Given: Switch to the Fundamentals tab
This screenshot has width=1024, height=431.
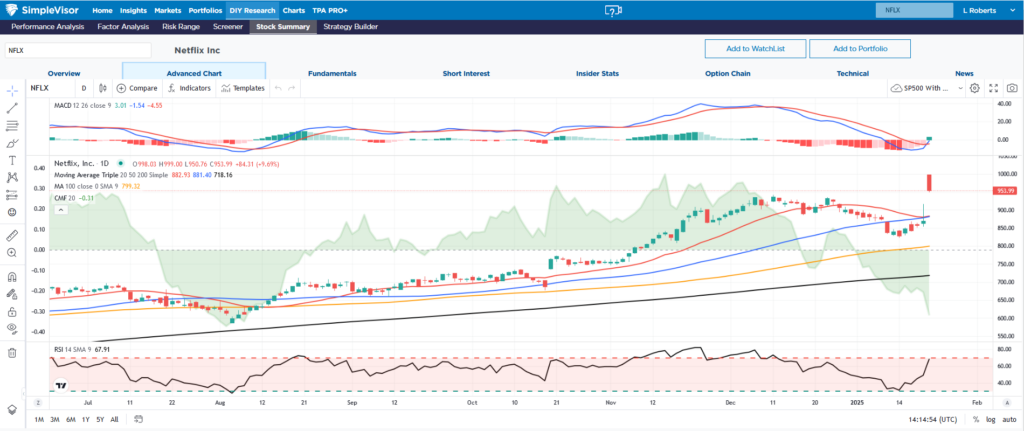Looking at the screenshot, I should pos(332,74).
